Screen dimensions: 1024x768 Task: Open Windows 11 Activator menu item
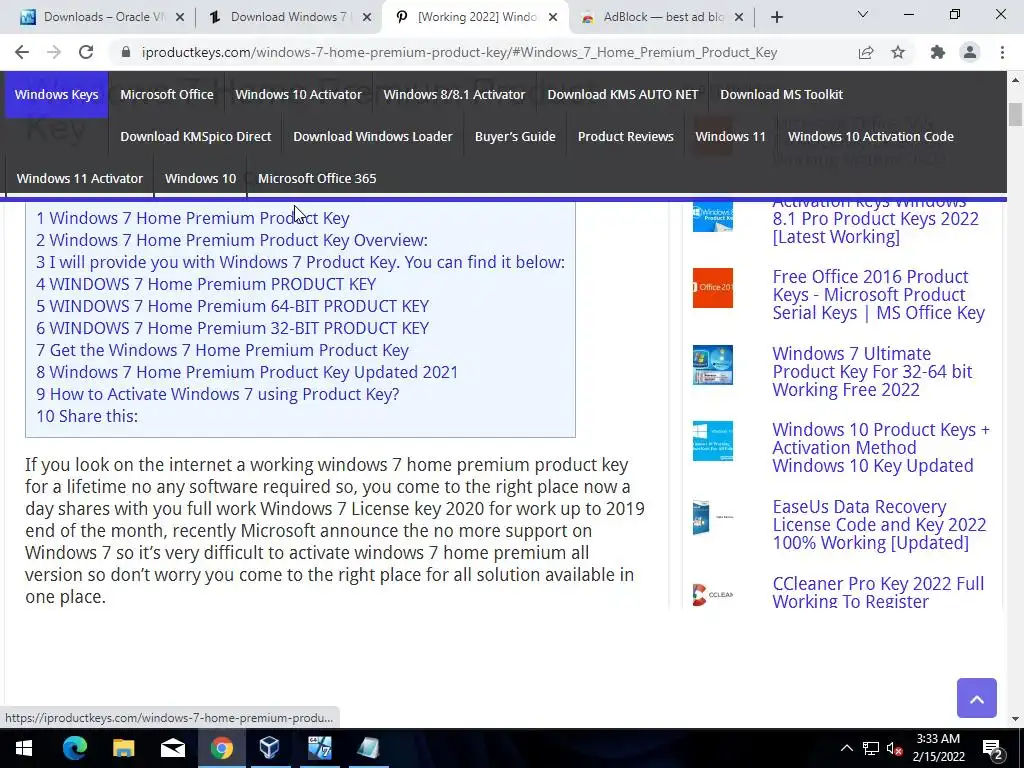click(80, 178)
